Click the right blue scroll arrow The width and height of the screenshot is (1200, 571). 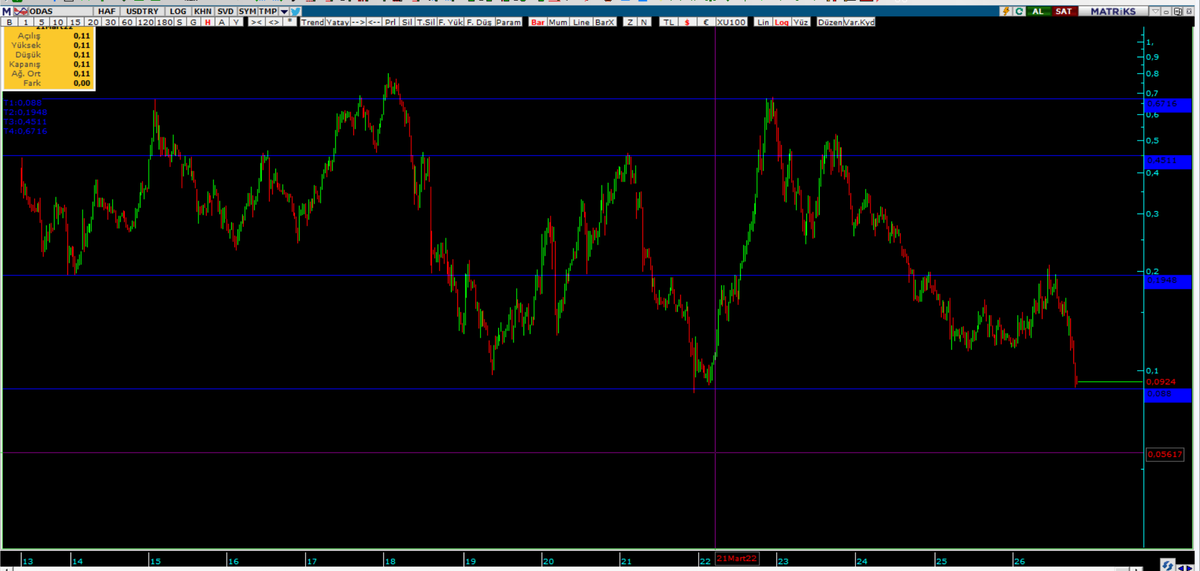(1190, 567)
